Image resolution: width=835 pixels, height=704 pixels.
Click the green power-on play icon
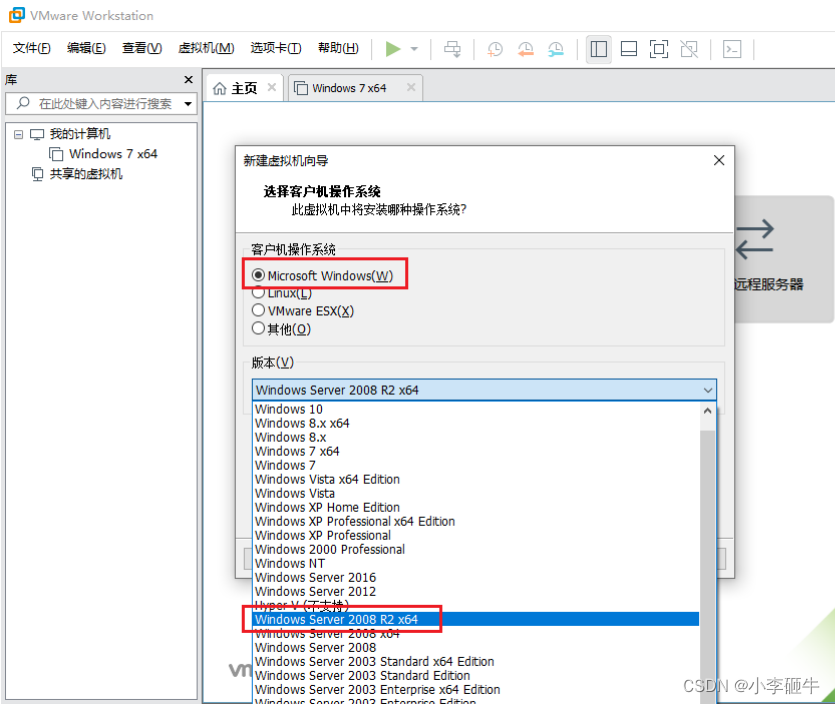(393, 49)
